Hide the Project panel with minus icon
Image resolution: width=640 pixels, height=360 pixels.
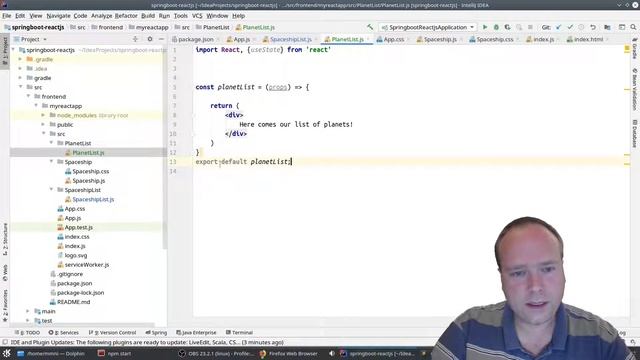click(162, 39)
